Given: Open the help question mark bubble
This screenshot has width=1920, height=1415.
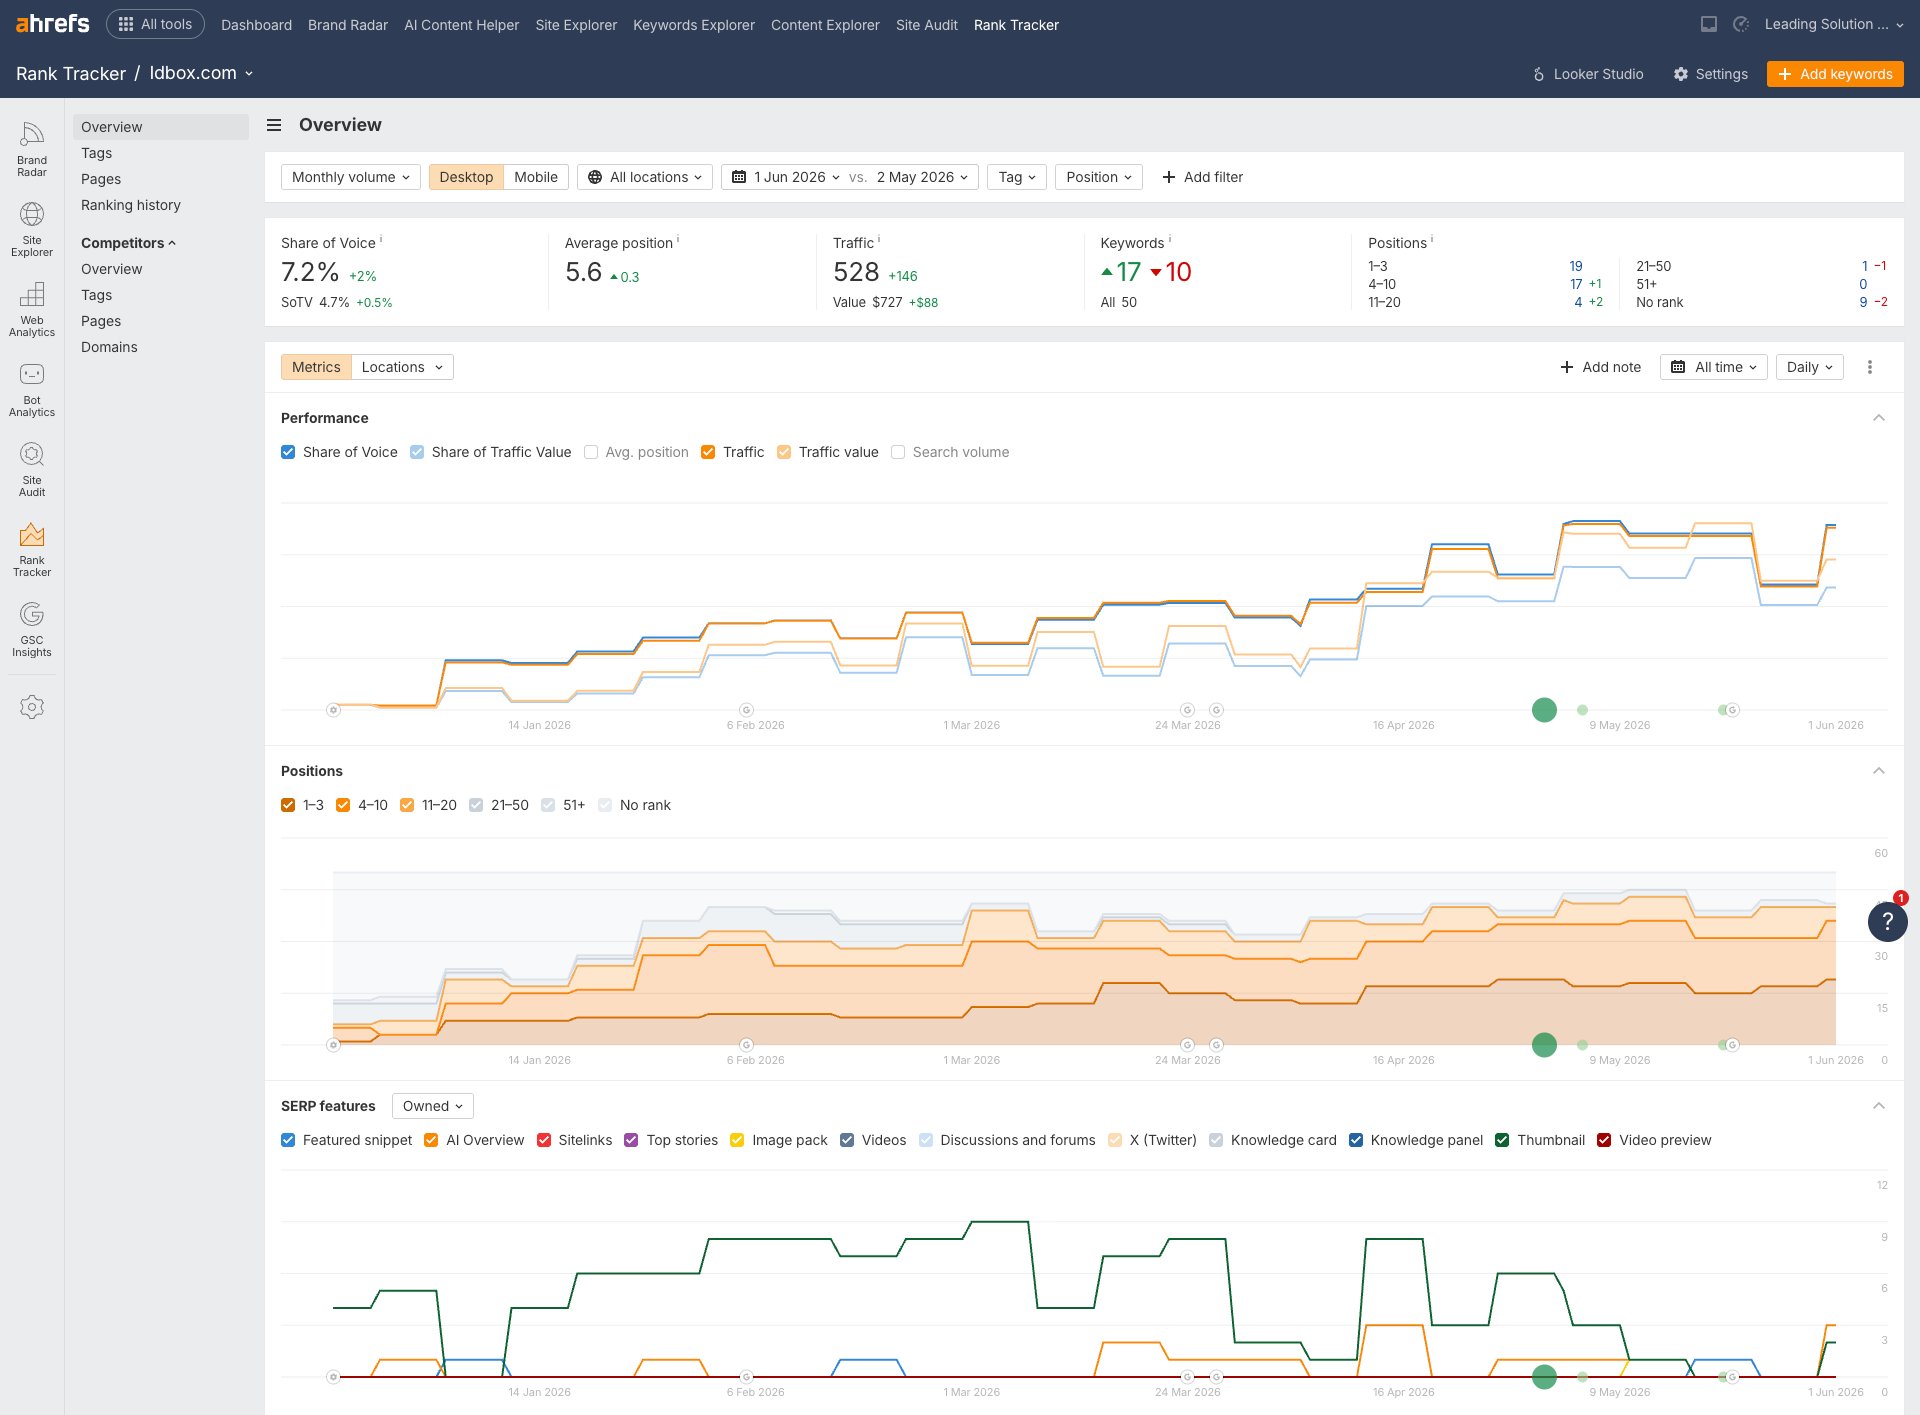Looking at the screenshot, I should 1887,921.
